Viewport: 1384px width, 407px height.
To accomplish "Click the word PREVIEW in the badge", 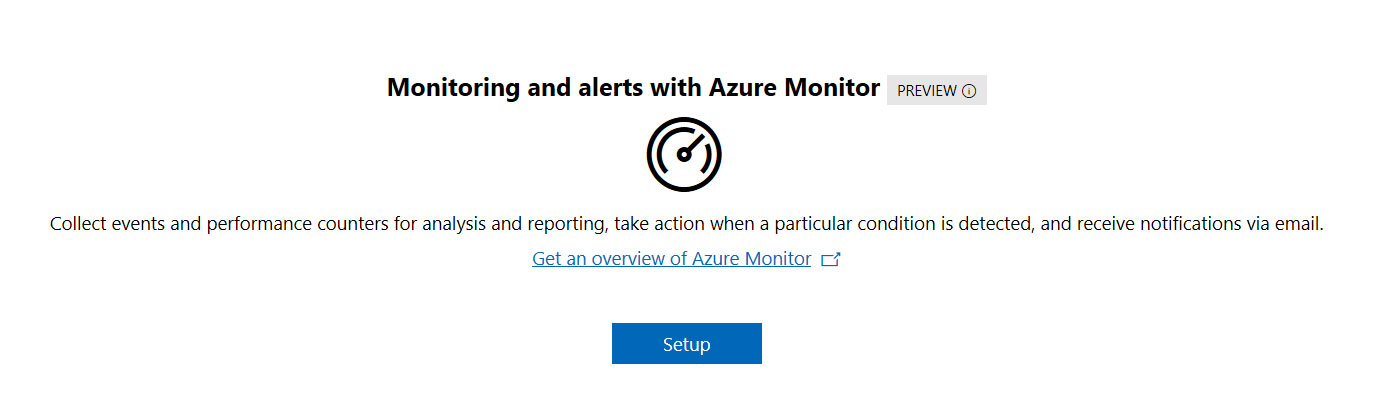I will (x=927, y=91).
